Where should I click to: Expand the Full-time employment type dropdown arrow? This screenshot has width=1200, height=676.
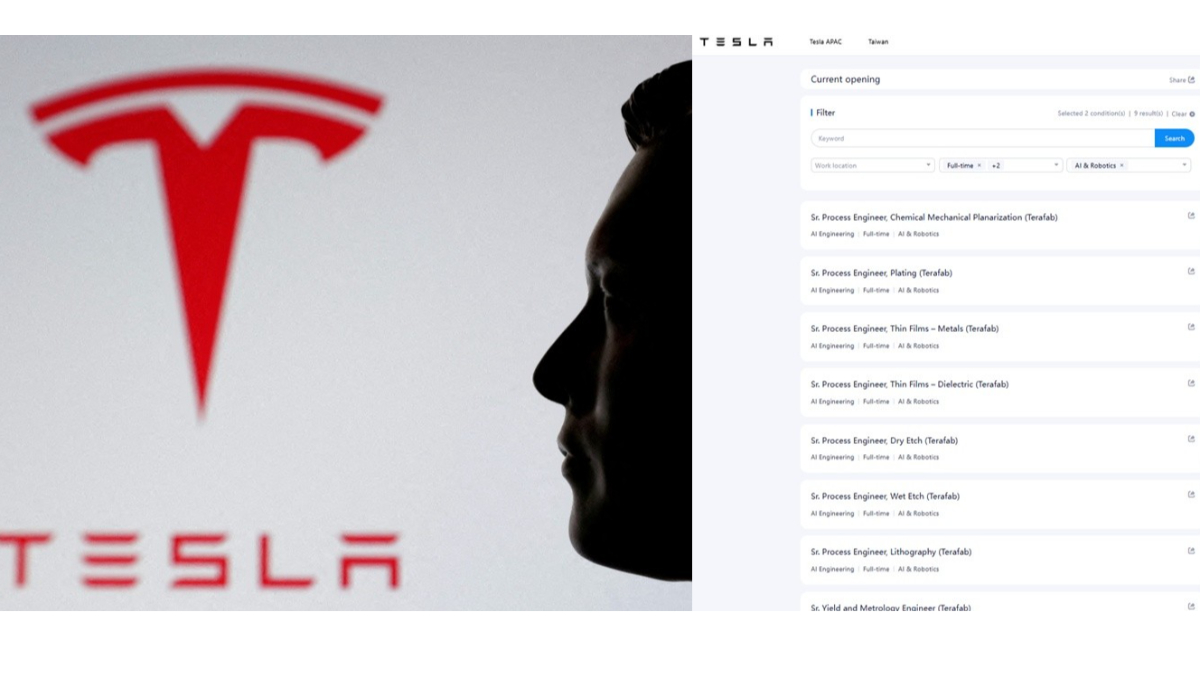(1056, 165)
